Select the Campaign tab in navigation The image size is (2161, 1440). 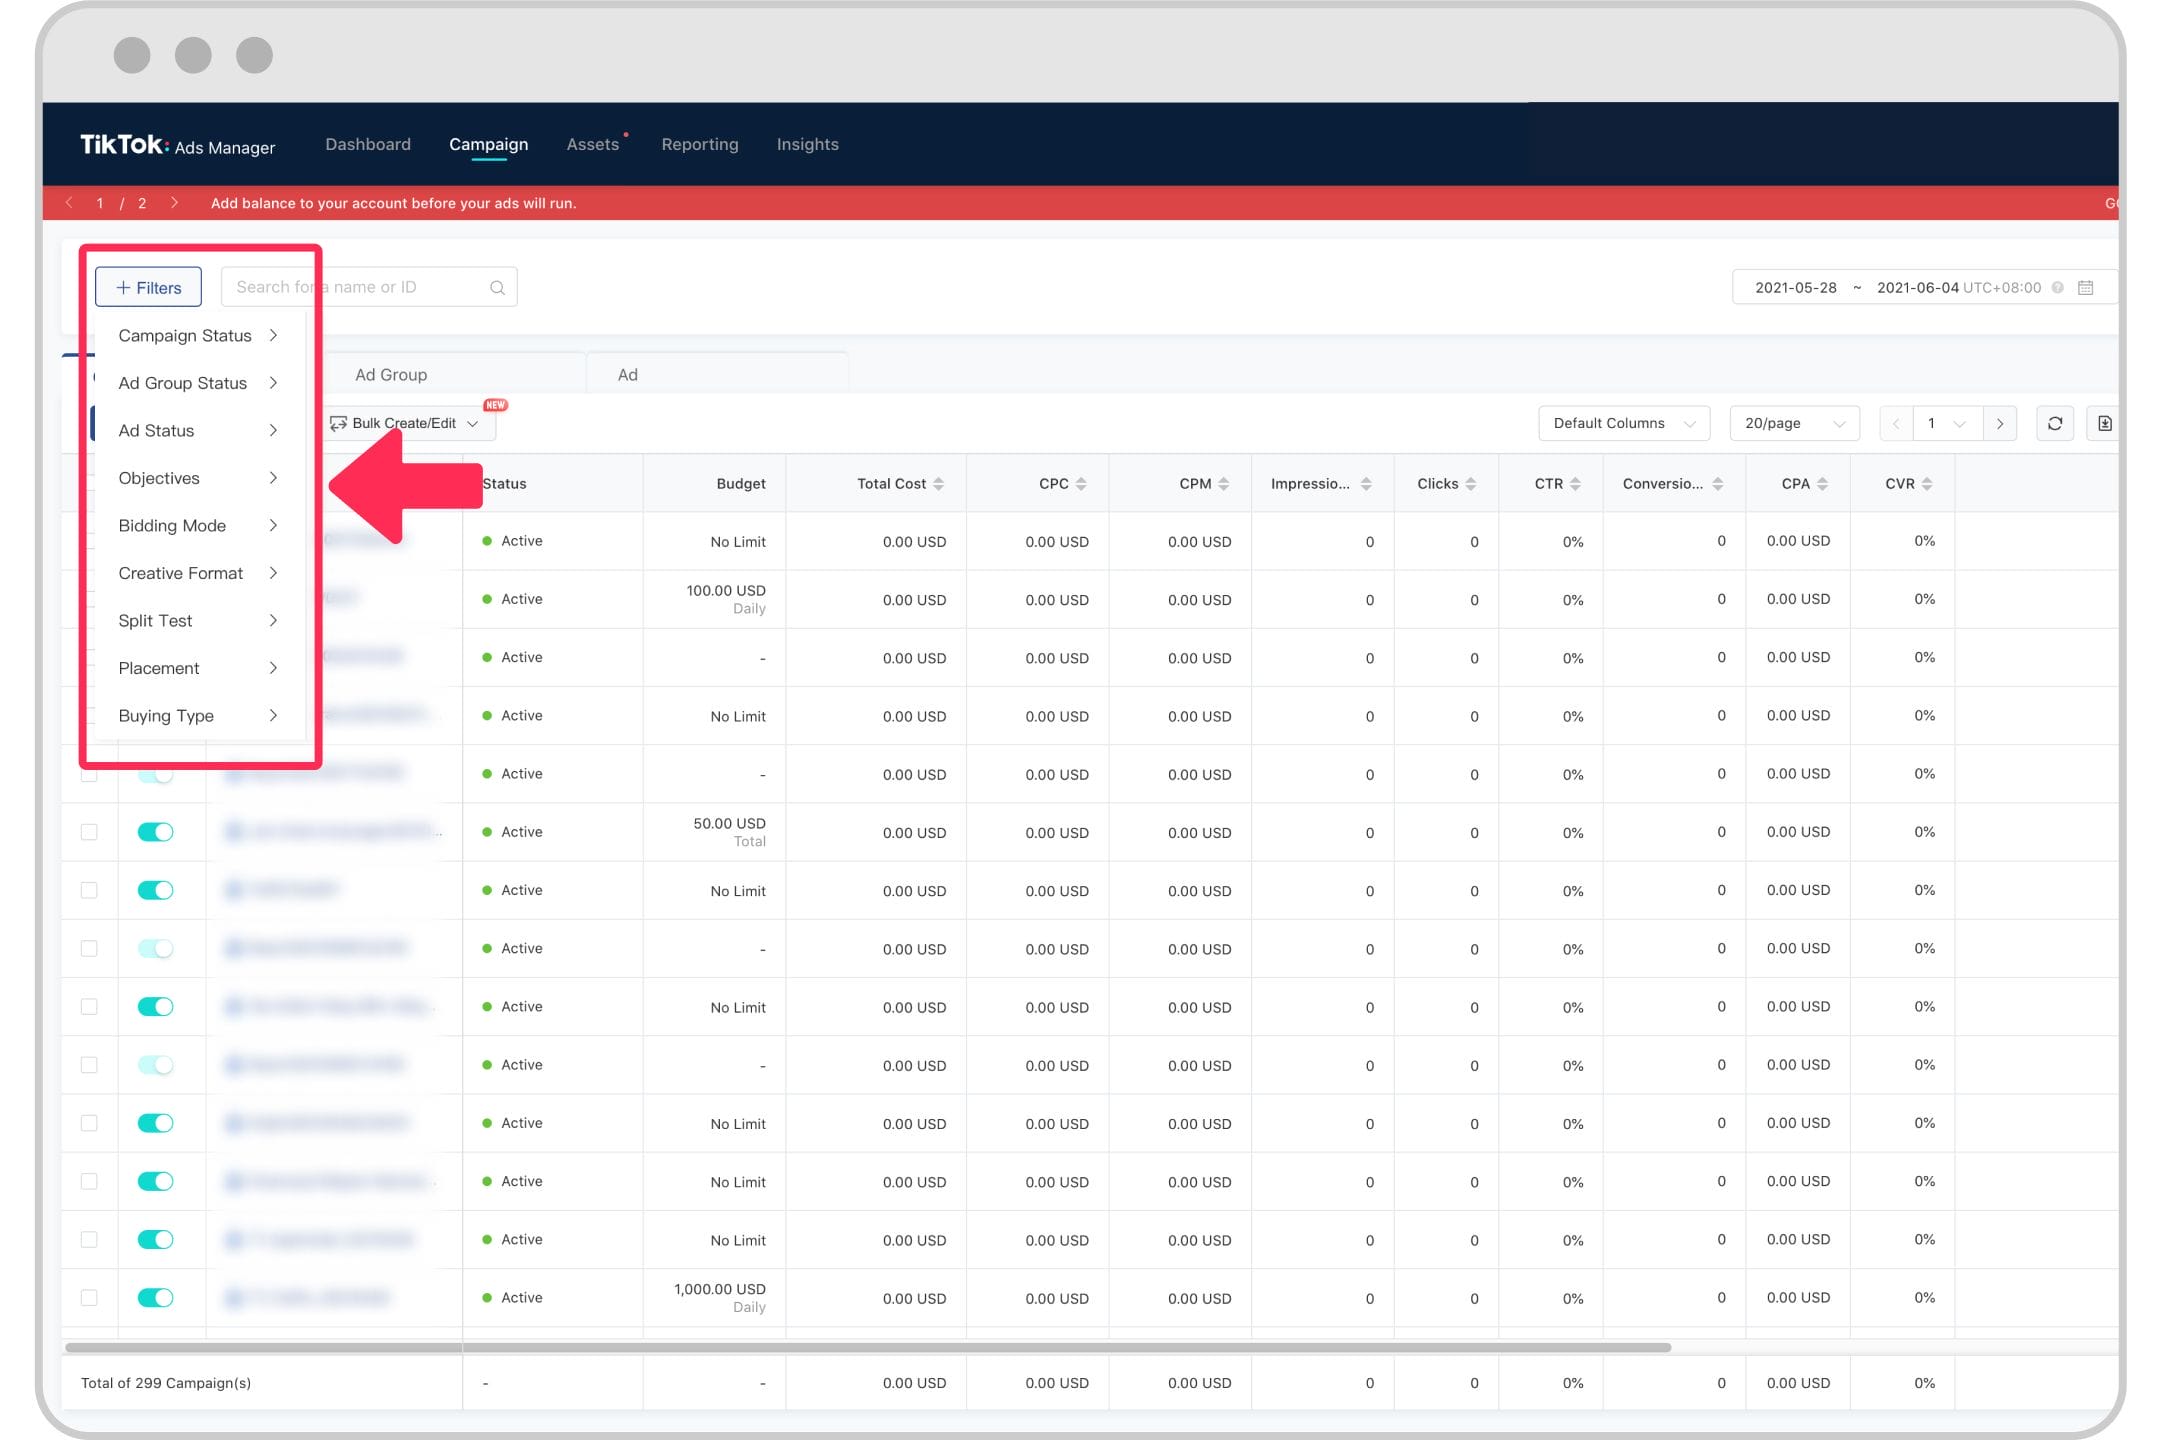click(487, 143)
